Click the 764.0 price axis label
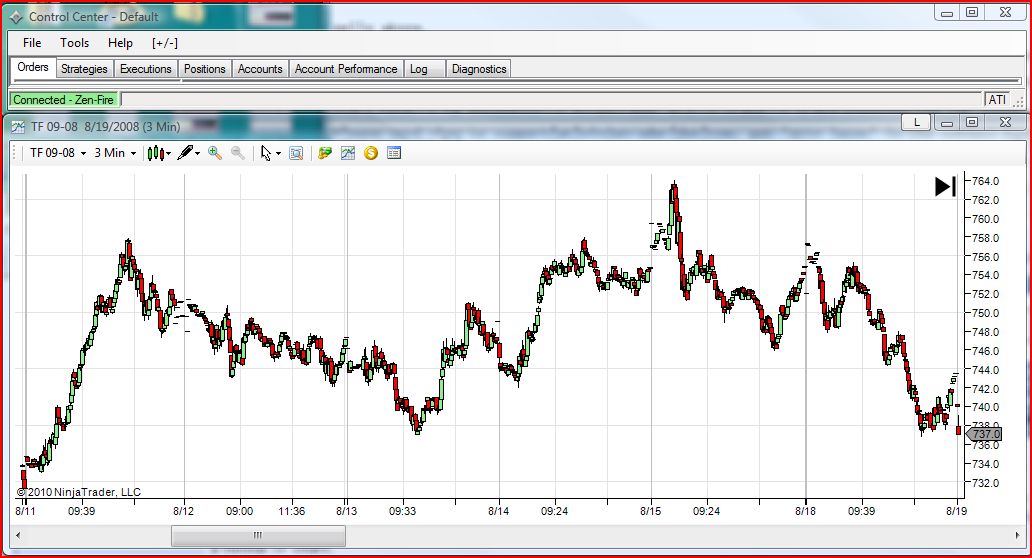 click(986, 181)
